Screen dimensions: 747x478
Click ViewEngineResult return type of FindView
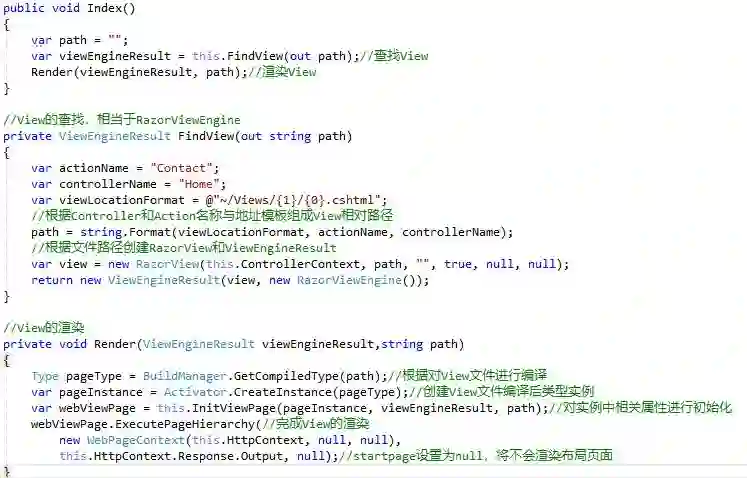tap(114, 136)
